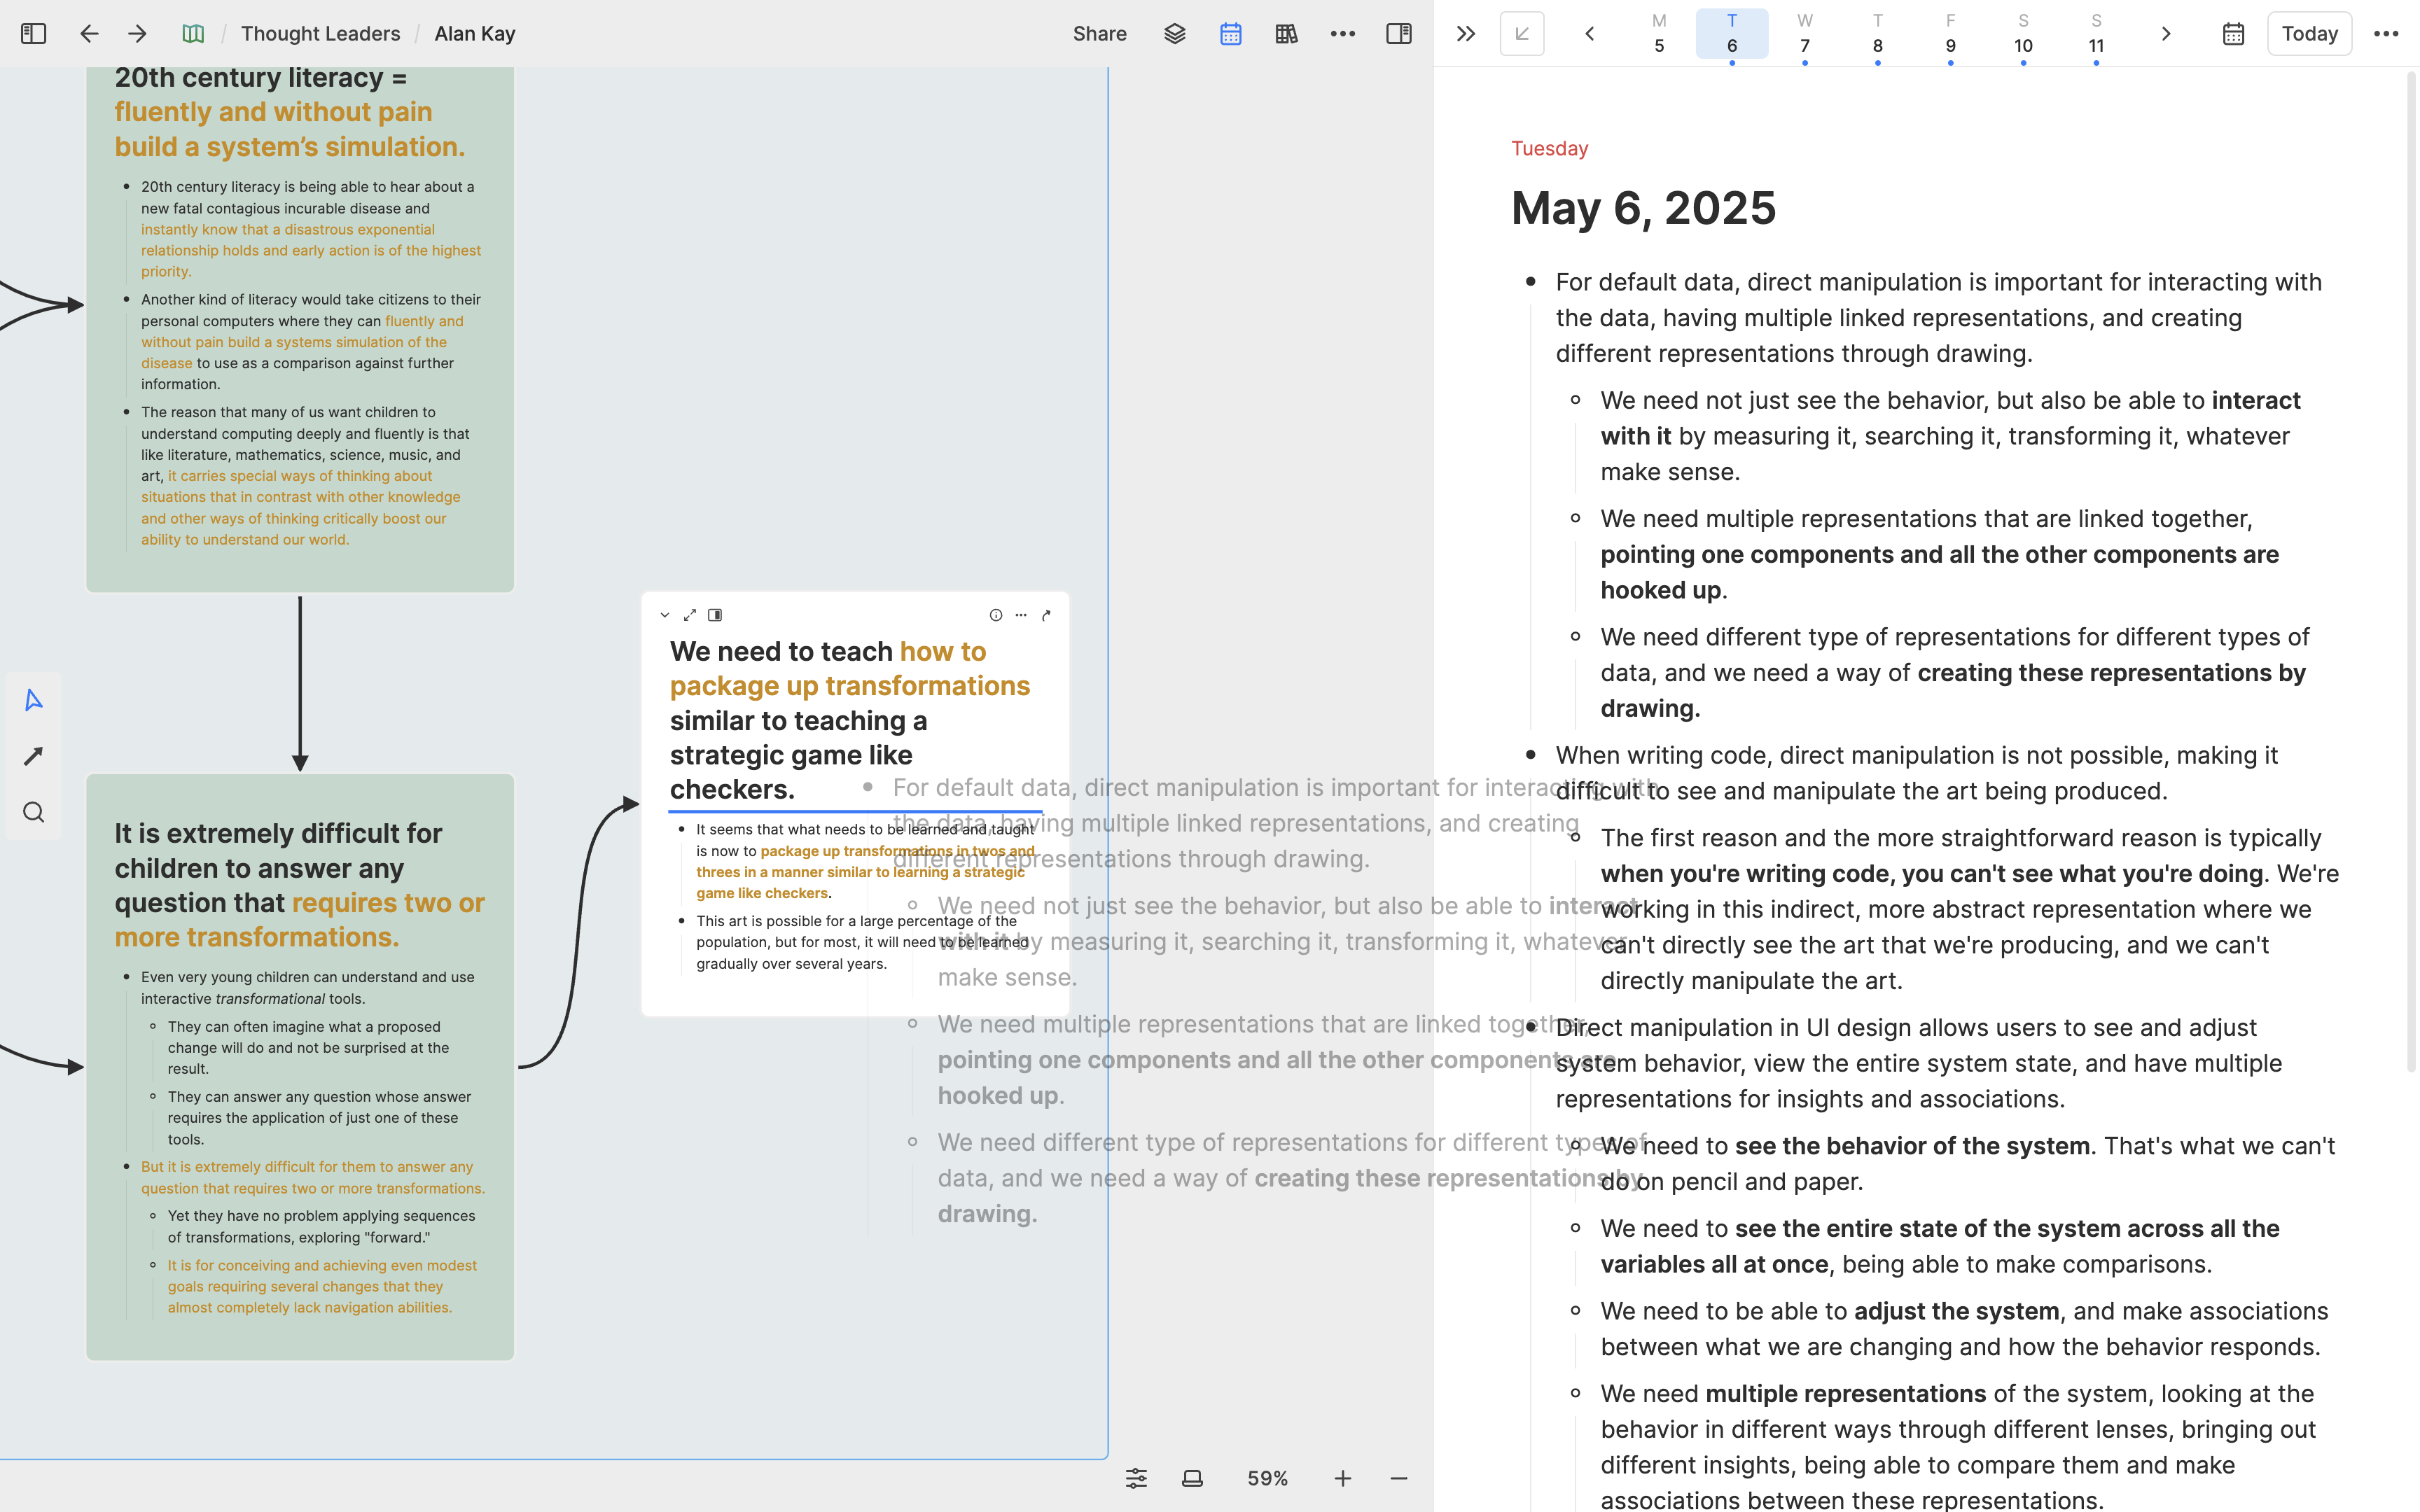Viewport: 2420px width, 1512px height.
Task: Click the card title about package up transformations
Action: pyautogui.click(x=850, y=720)
